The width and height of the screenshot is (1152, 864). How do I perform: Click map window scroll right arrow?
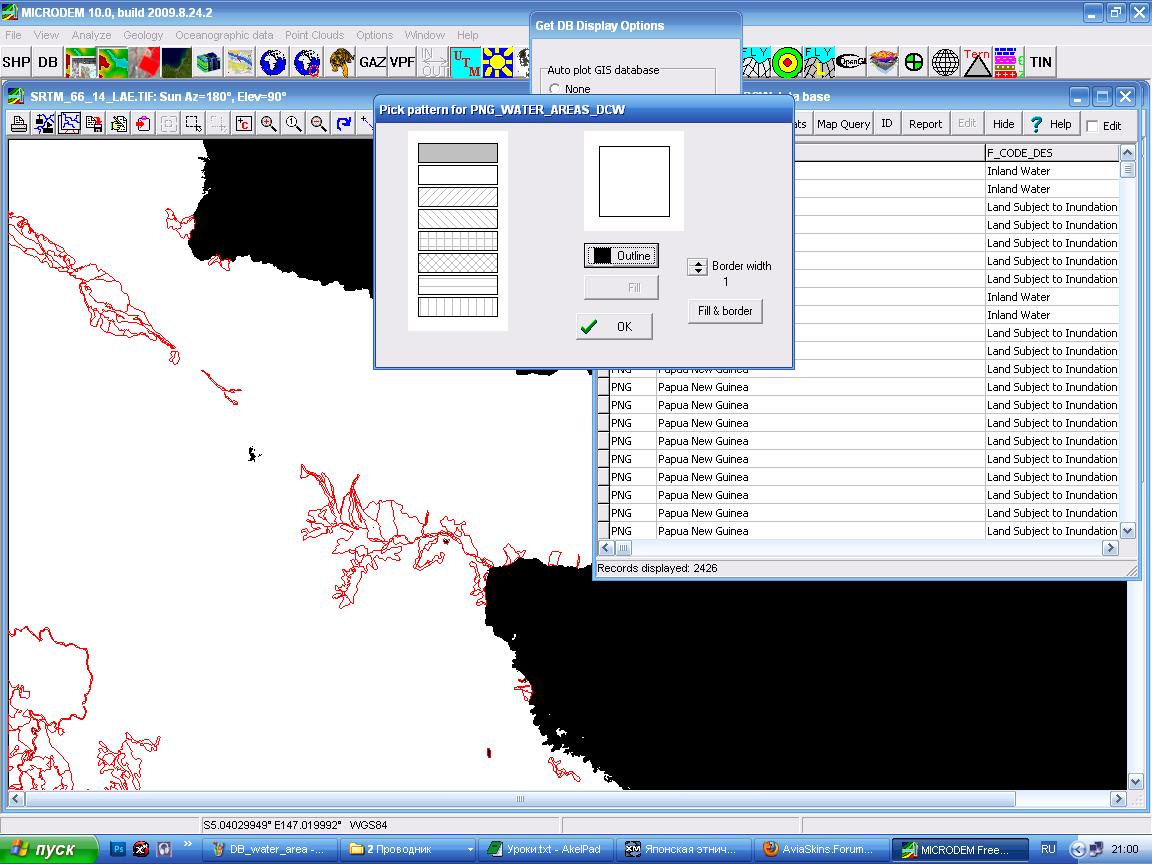[x=1117, y=799]
